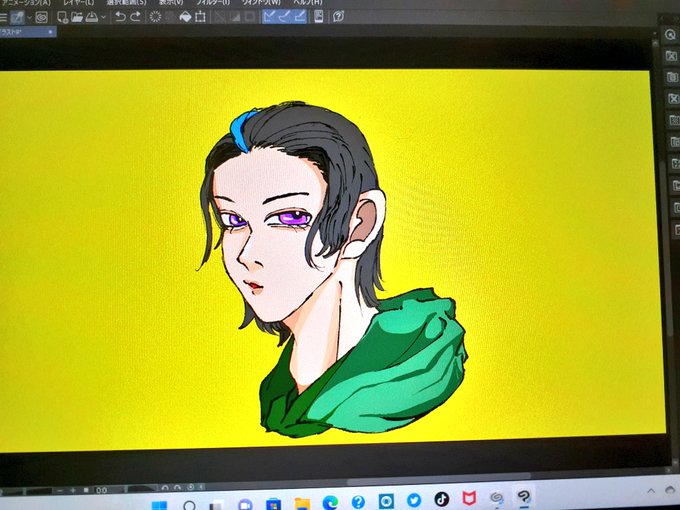Expand the system tray hidden icons chevron
This screenshot has height=510, width=680.
click(x=651, y=491)
